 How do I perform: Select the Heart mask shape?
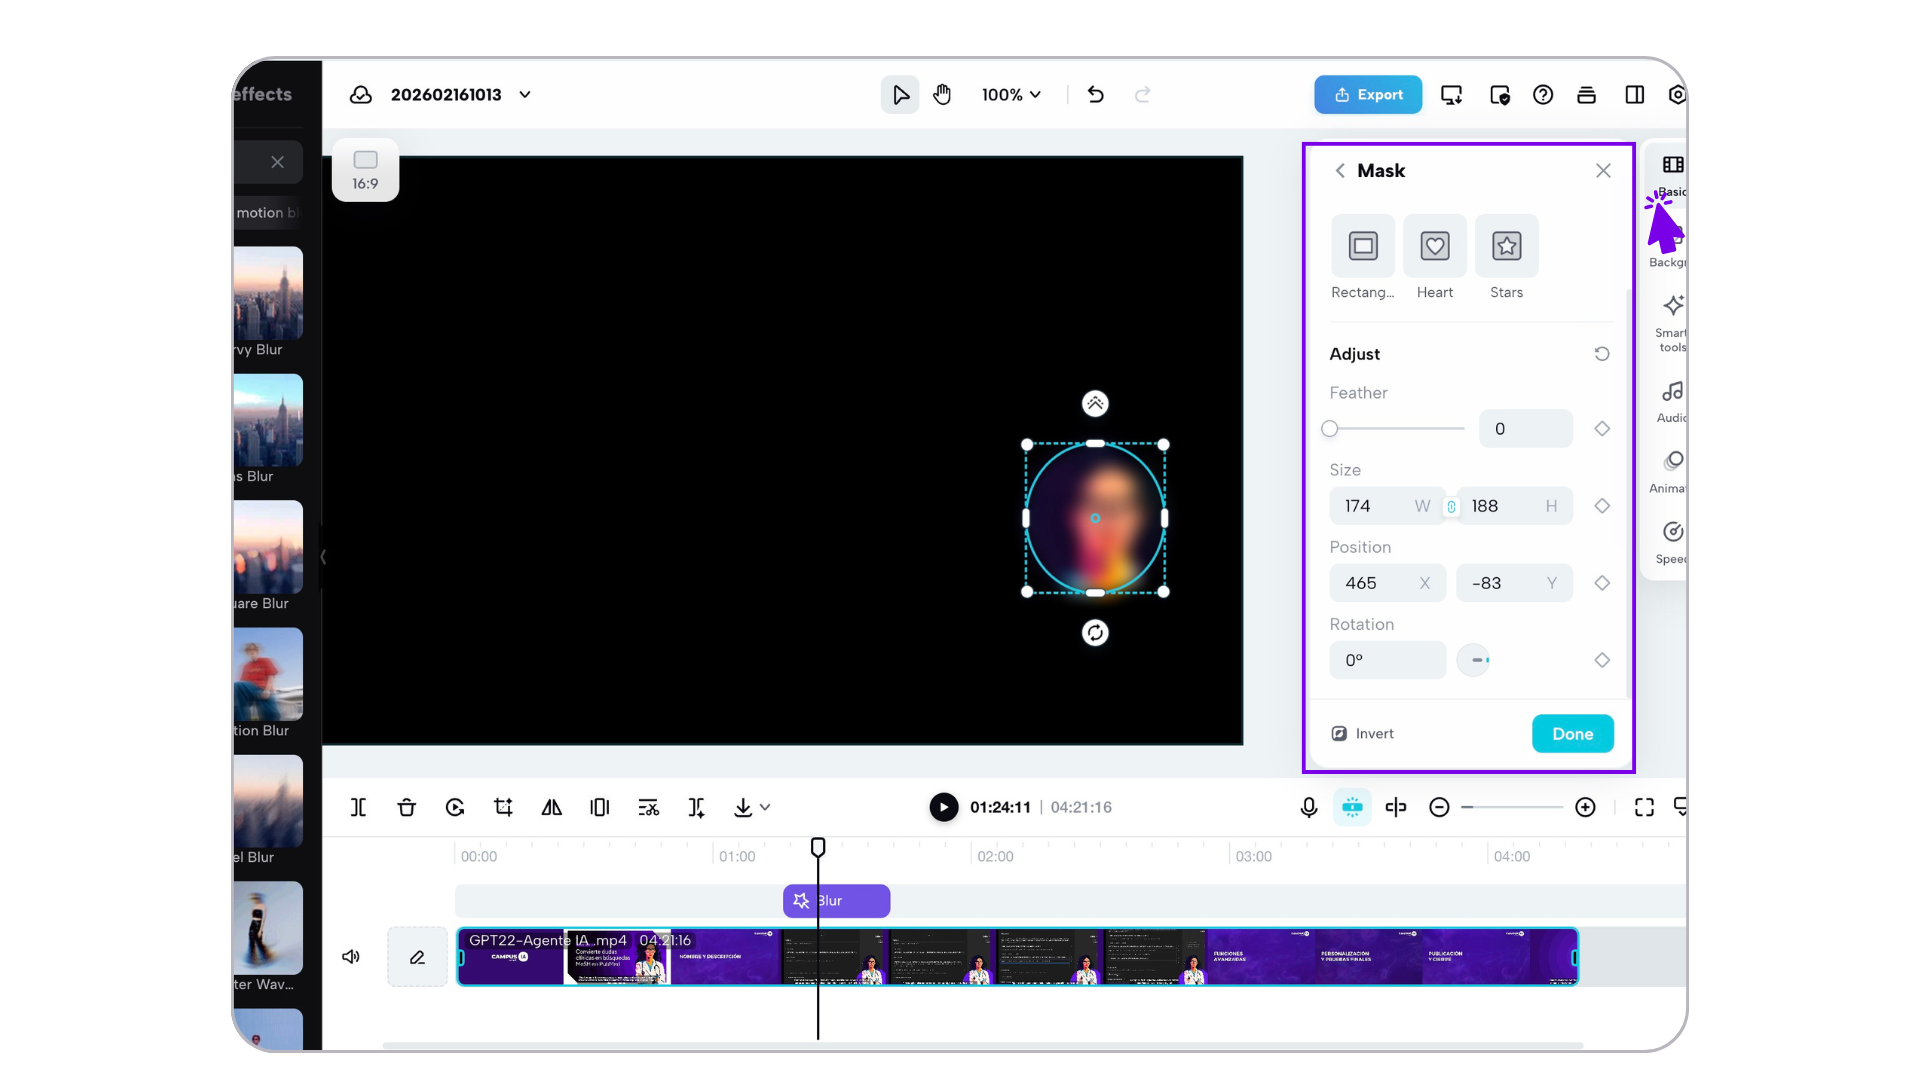tap(1434, 246)
